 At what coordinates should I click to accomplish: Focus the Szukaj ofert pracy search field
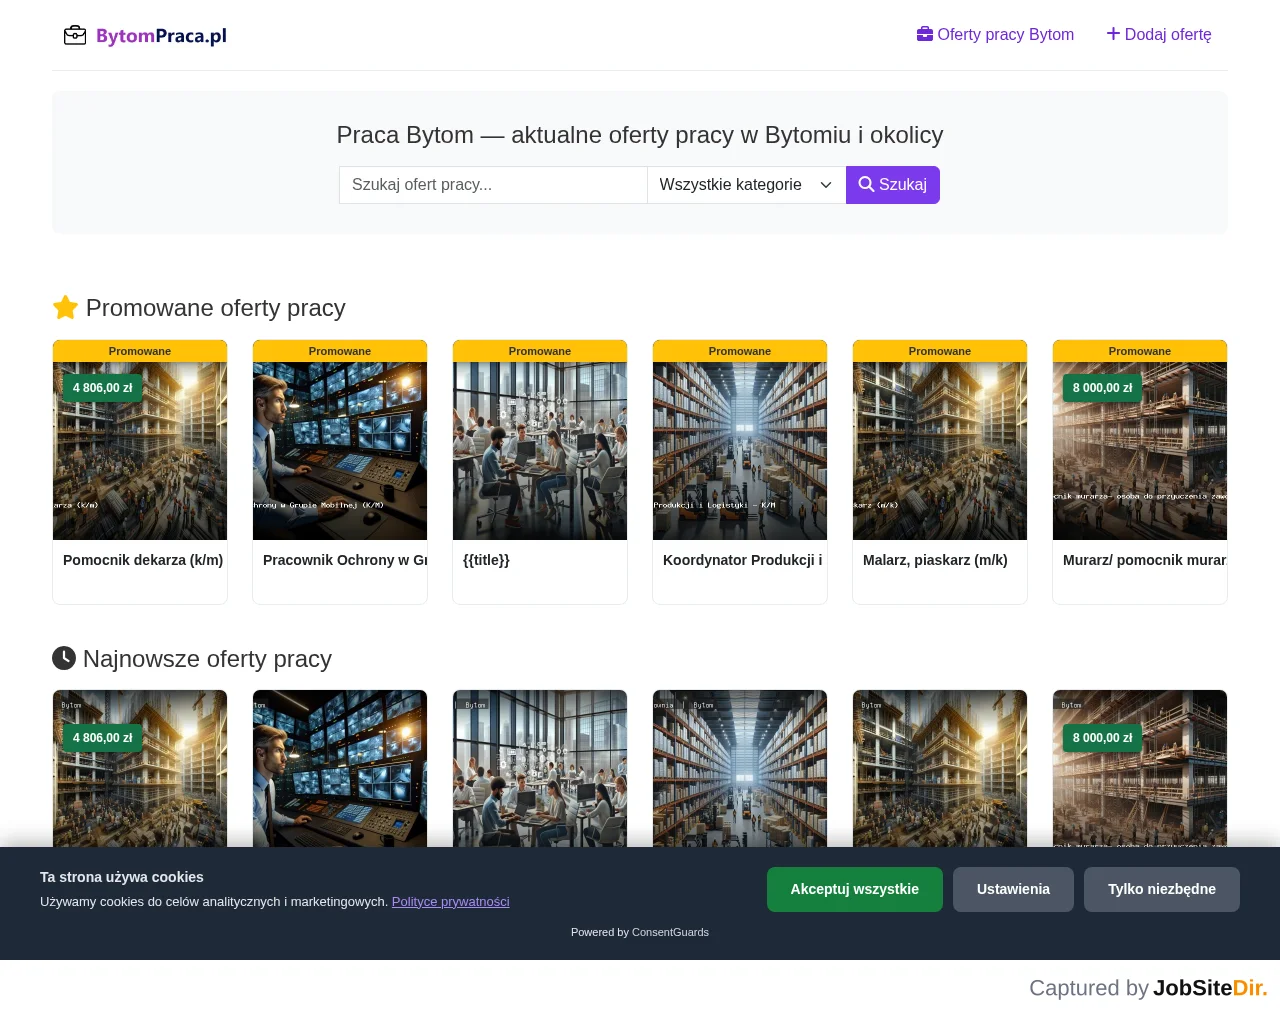tap(493, 185)
